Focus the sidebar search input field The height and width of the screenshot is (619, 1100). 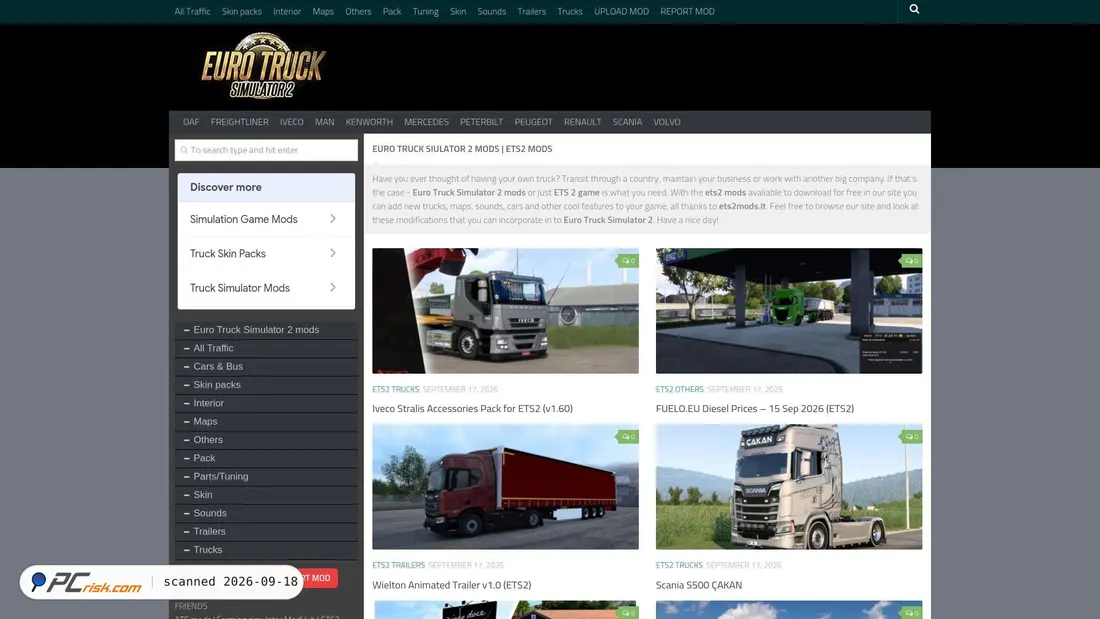click(x=266, y=150)
